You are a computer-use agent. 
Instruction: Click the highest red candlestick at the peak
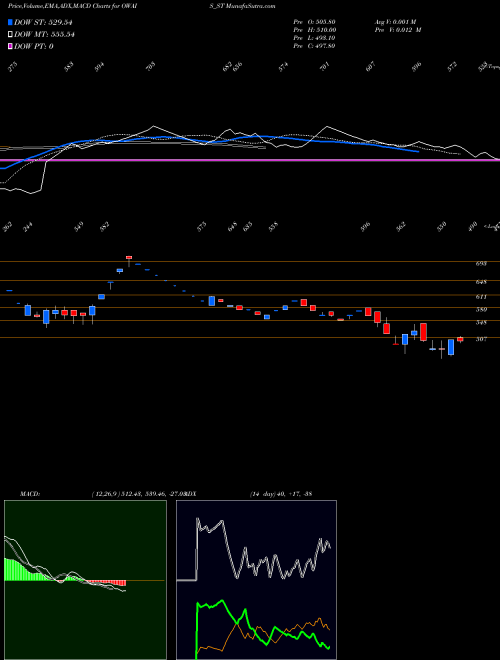coord(129,257)
